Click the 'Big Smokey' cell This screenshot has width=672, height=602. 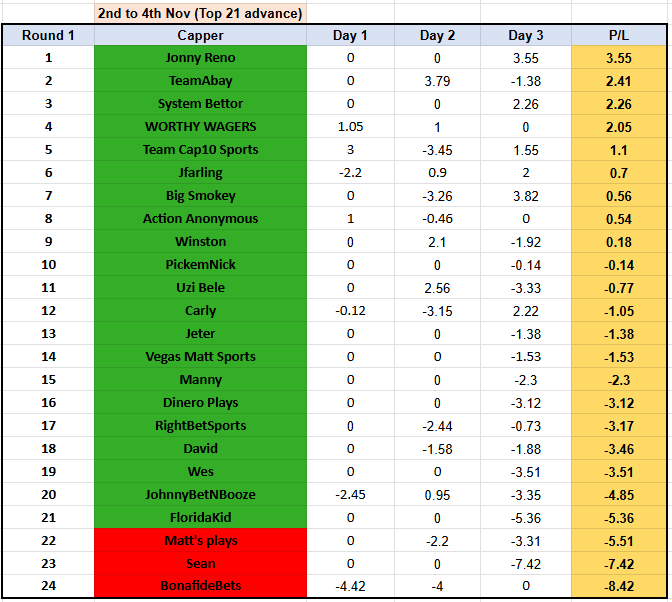pos(200,195)
